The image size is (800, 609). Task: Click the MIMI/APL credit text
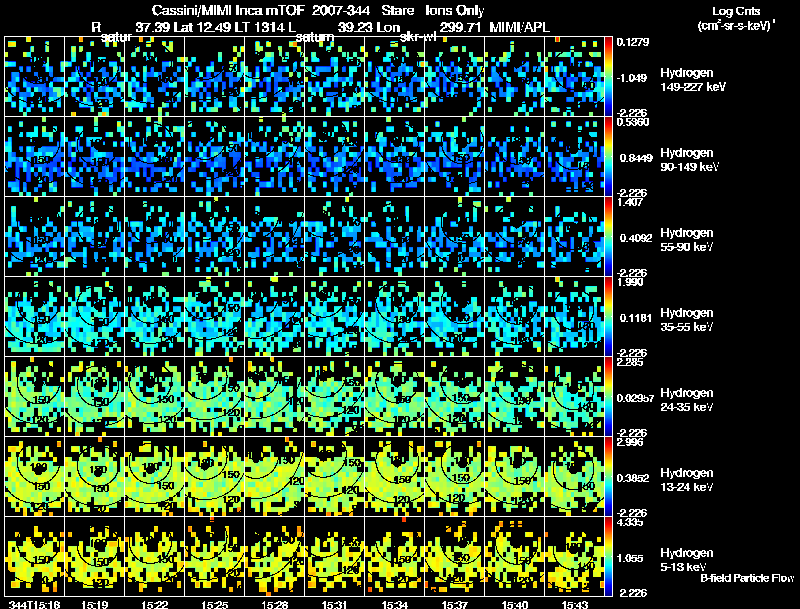click(520, 27)
